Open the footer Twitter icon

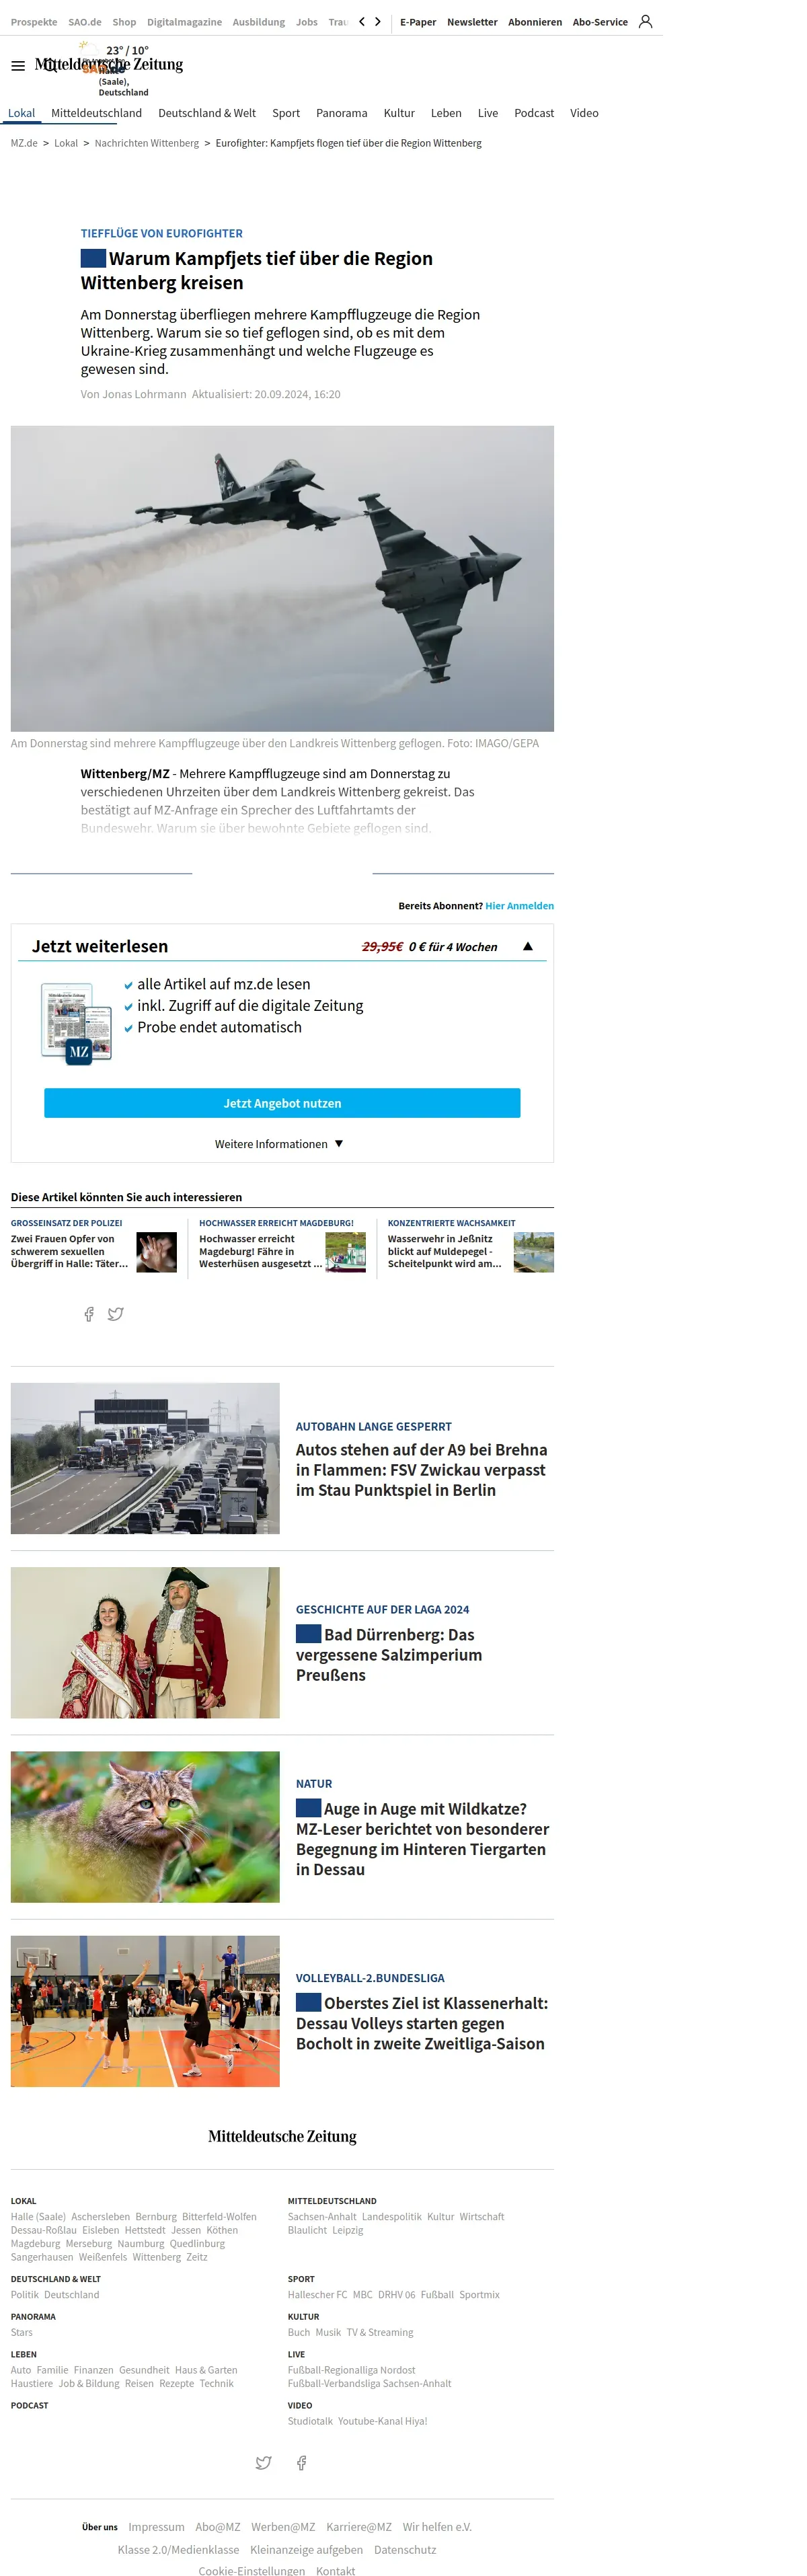[263, 2462]
